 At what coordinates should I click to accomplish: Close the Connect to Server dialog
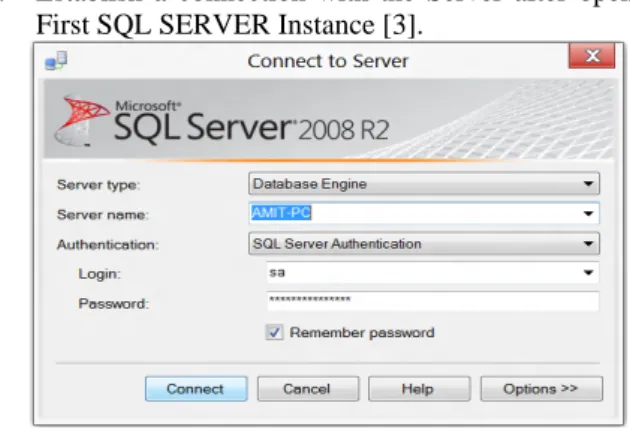[592, 56]
